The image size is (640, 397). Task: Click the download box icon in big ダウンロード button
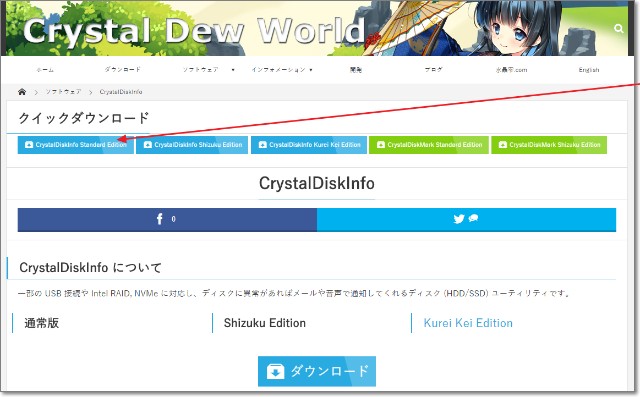pos(276,371)
